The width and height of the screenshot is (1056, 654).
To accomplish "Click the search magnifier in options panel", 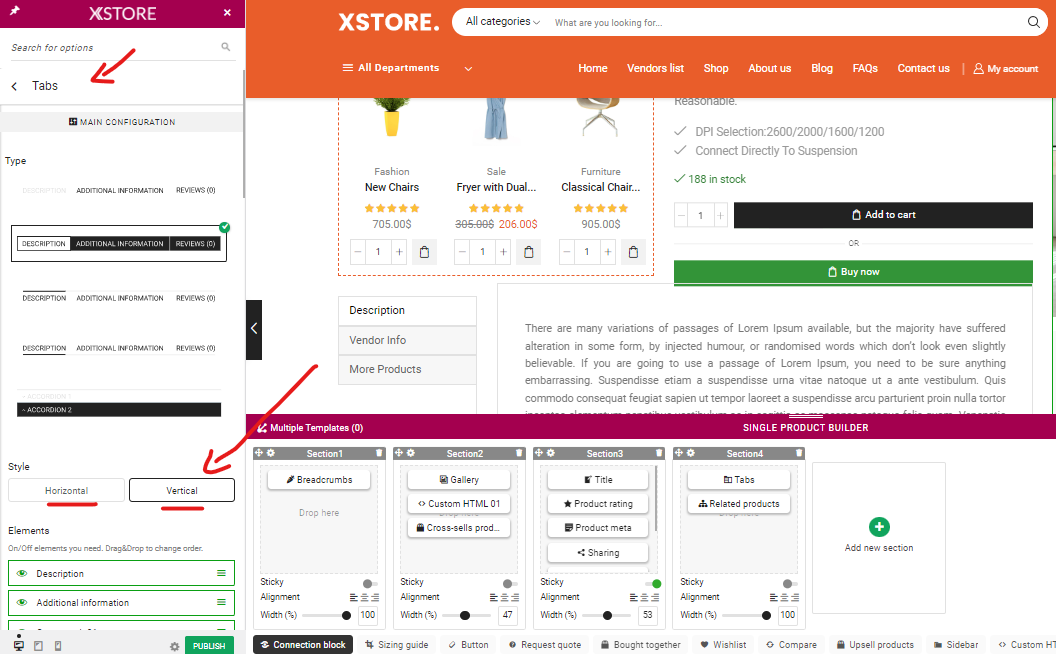I will click(x=226, y=46).
